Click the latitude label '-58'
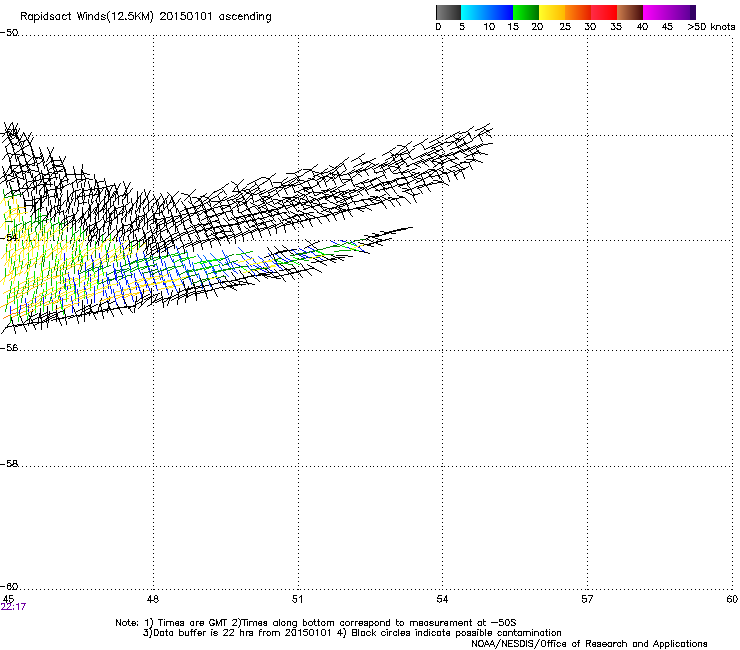This screenshot has height=650, width=740. tap(9, 464)
